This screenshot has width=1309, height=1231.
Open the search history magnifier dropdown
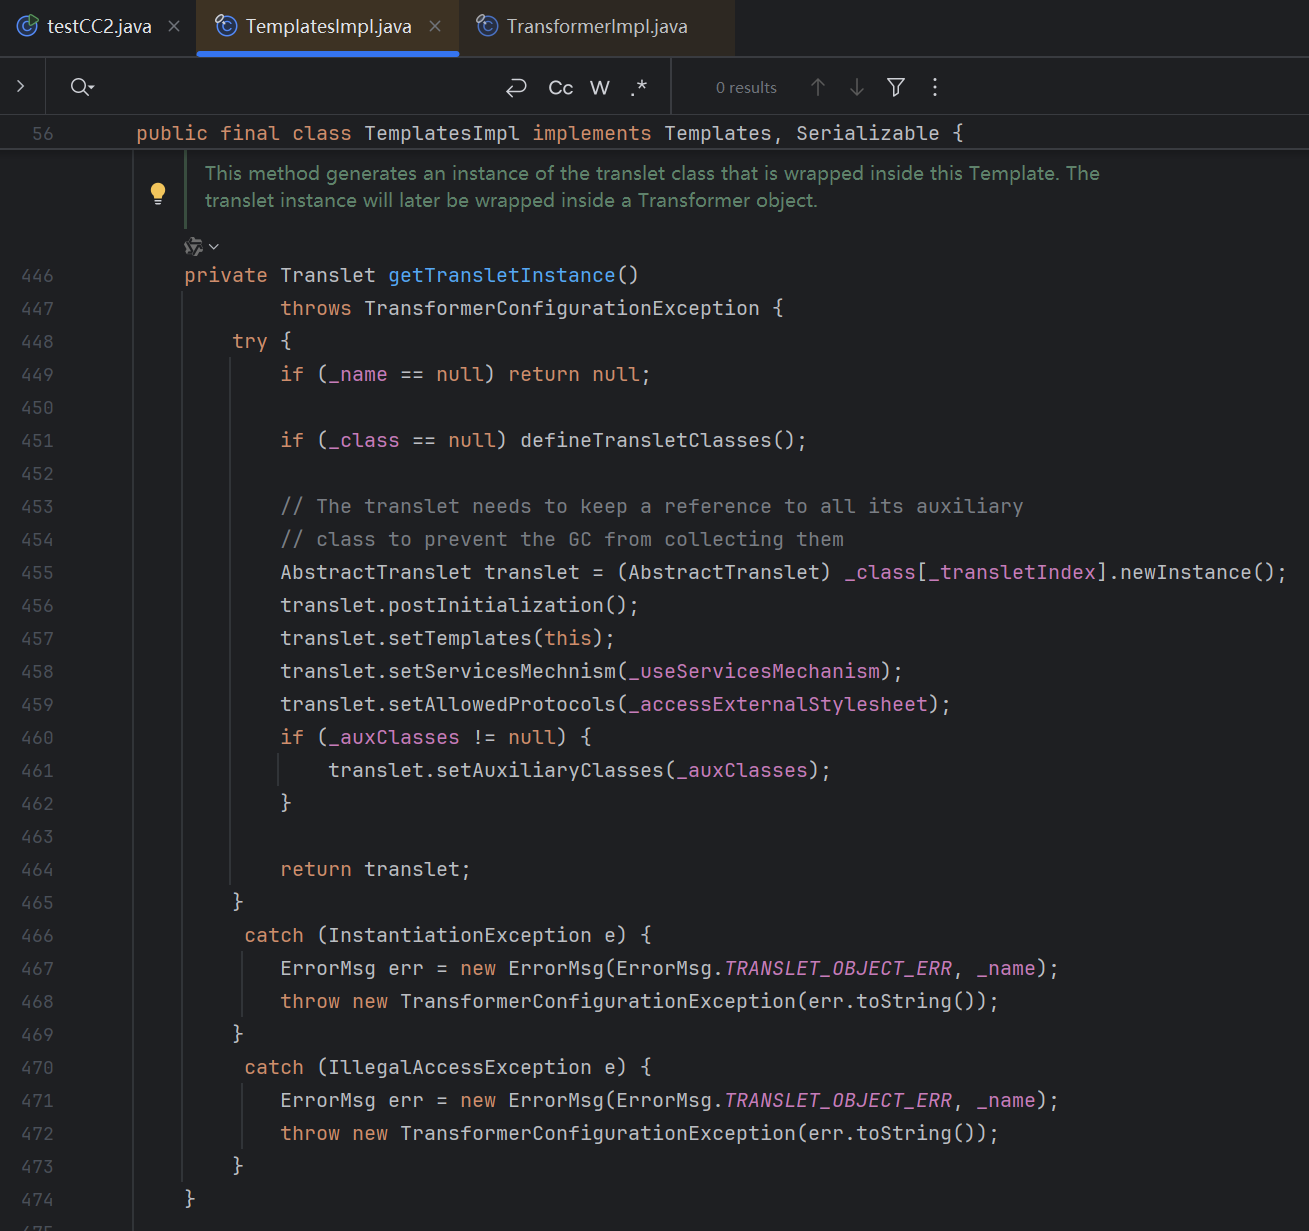click(x=82, y=87)
